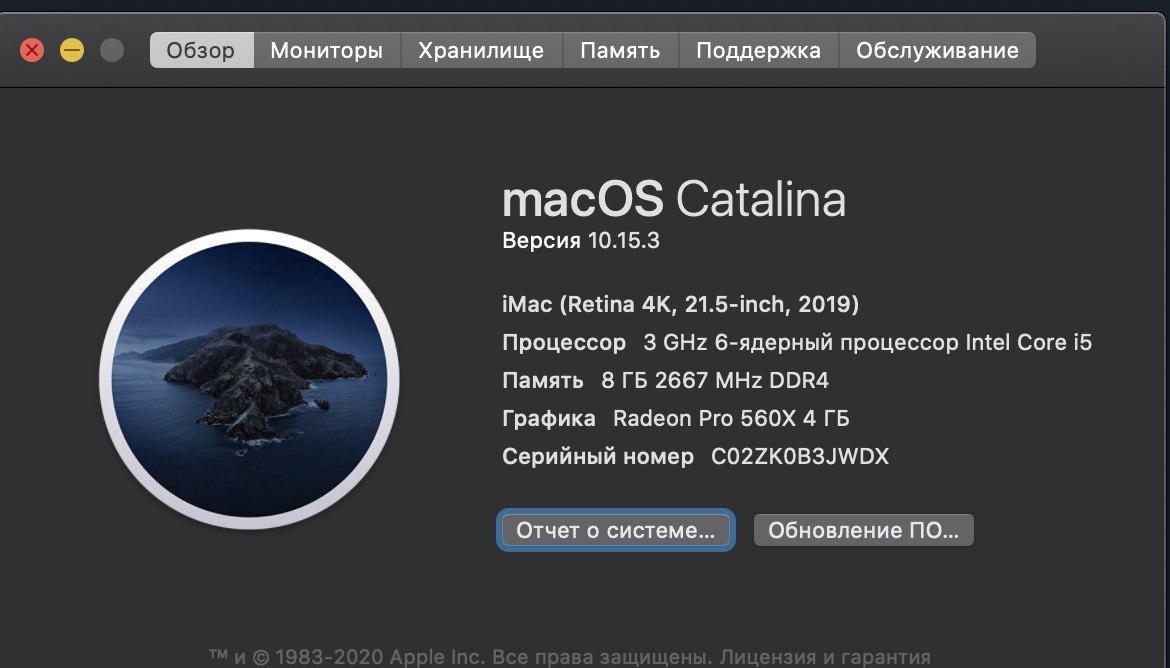This screenshot has height=668, width=1170.
Task: Click graphics value Radeon Pro 560X 4 ГБ
Action: click(x=731, y=418)
